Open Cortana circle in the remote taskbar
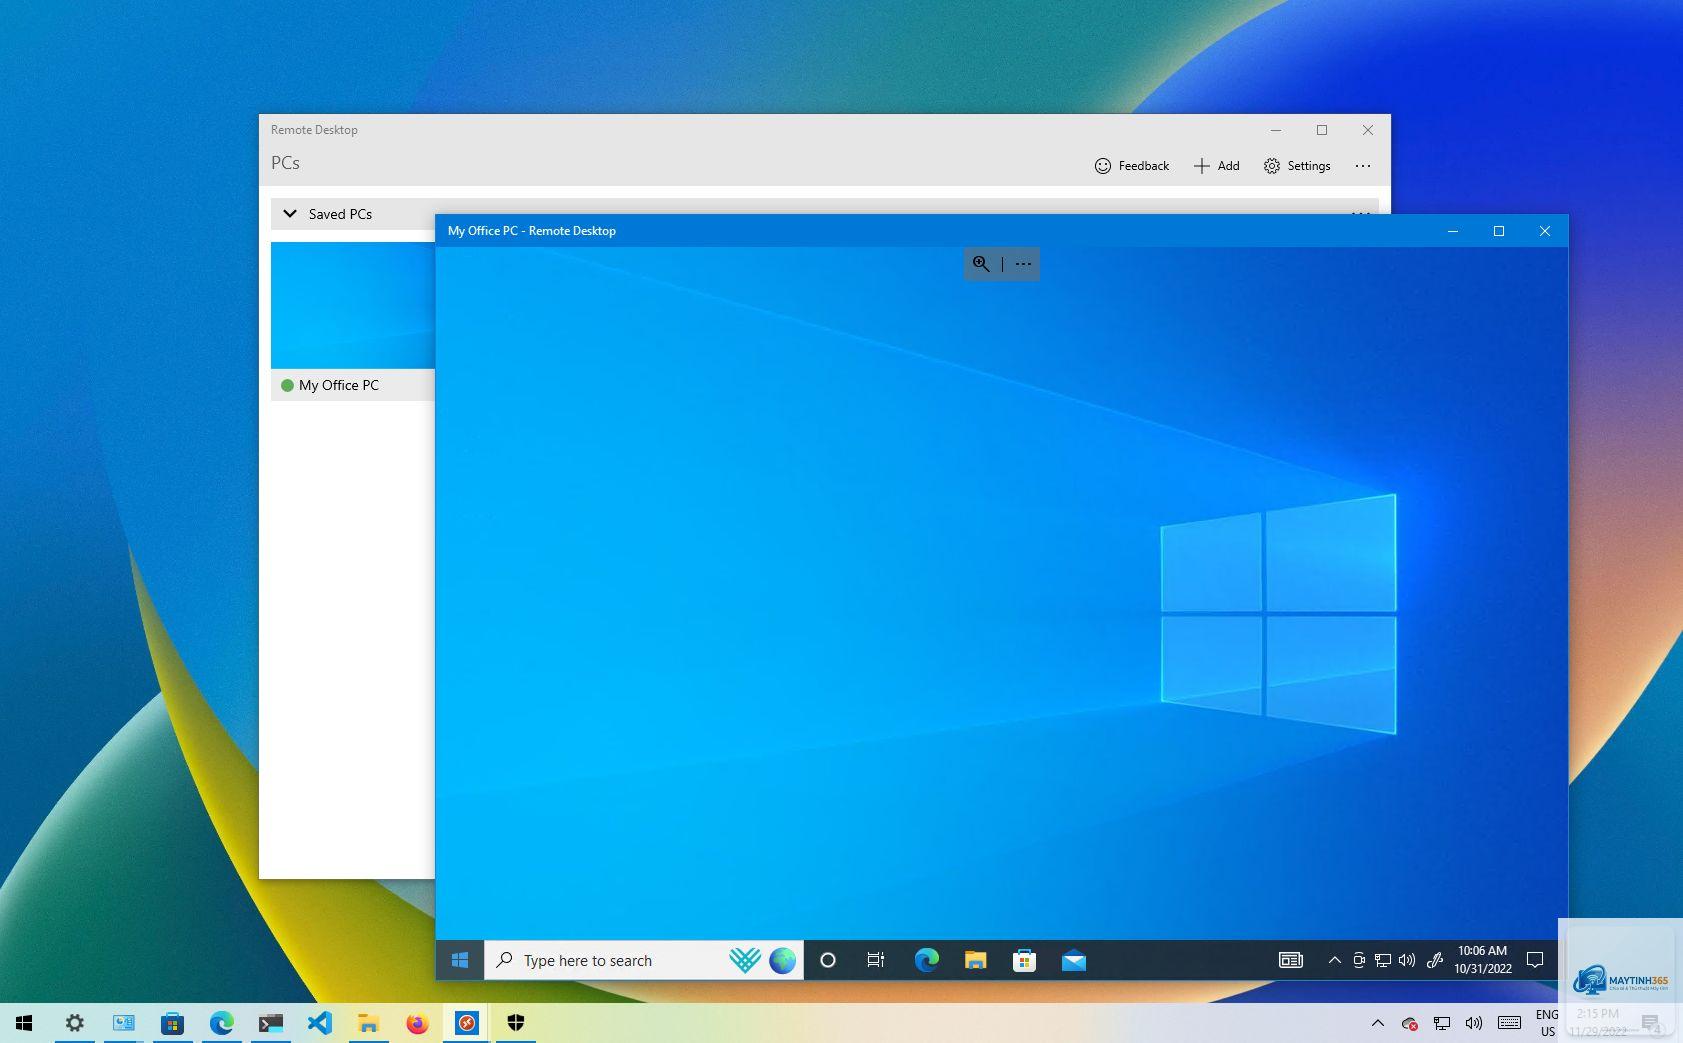 tap(827, 960)
